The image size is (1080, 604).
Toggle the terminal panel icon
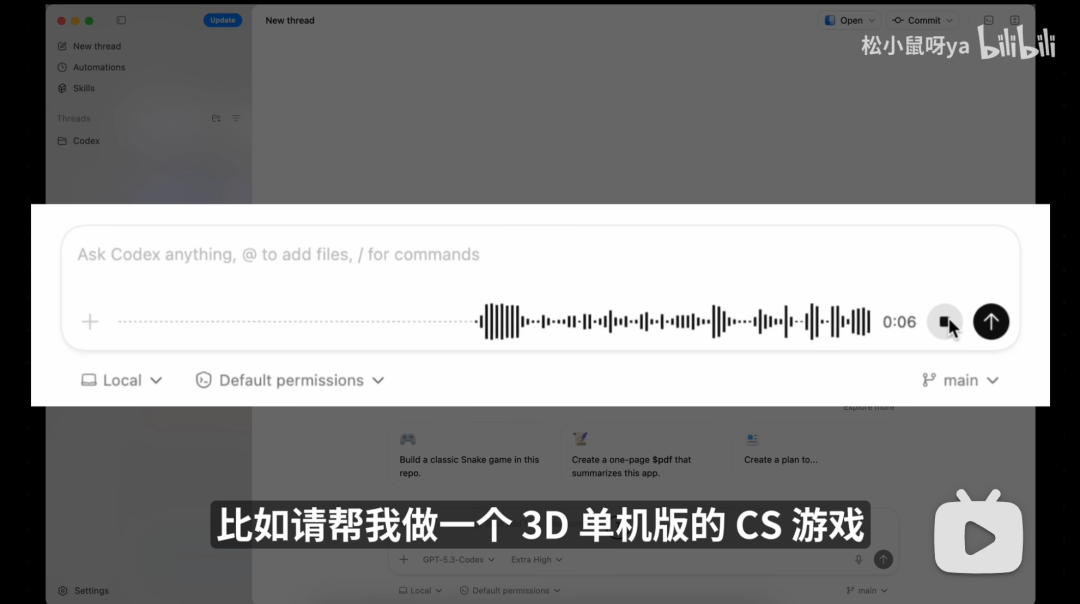point(988,21)
